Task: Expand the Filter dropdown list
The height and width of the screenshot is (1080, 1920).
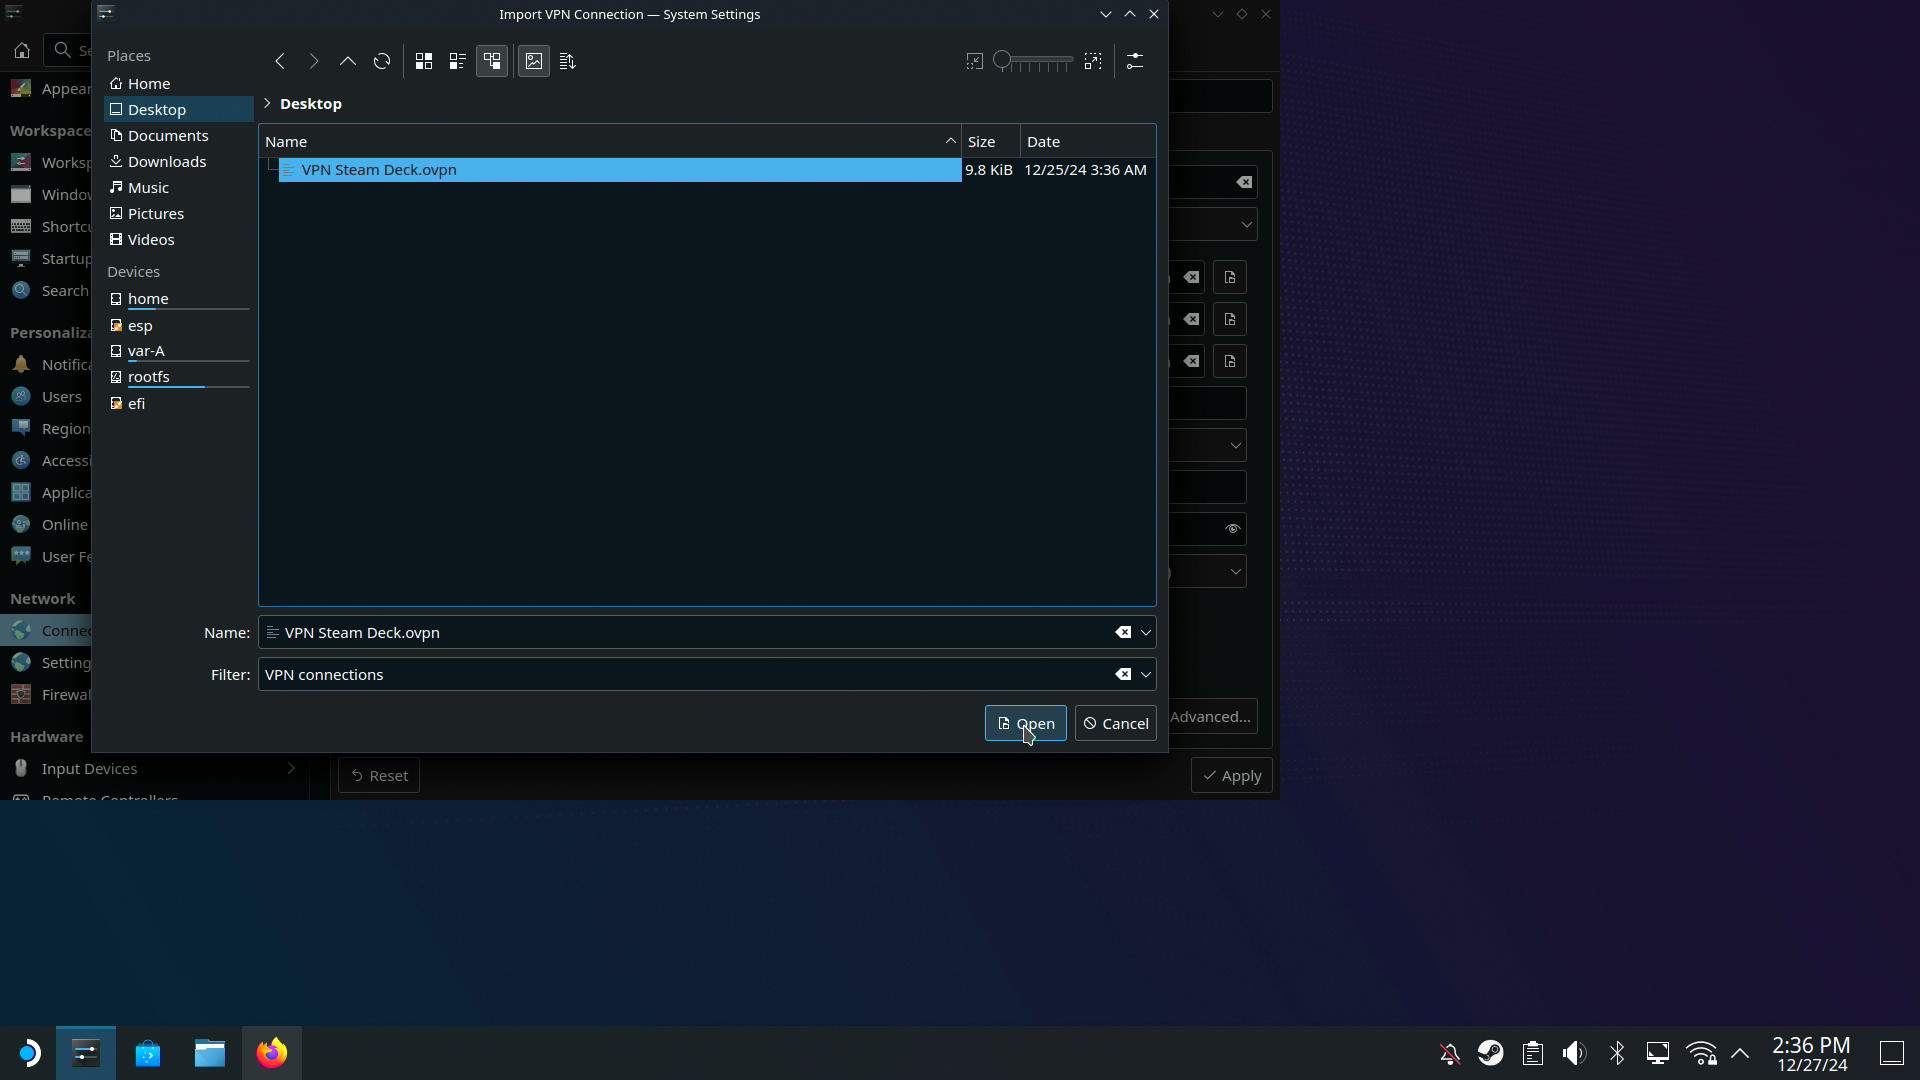Action: pyautogui.click(x=1146, y=675)
